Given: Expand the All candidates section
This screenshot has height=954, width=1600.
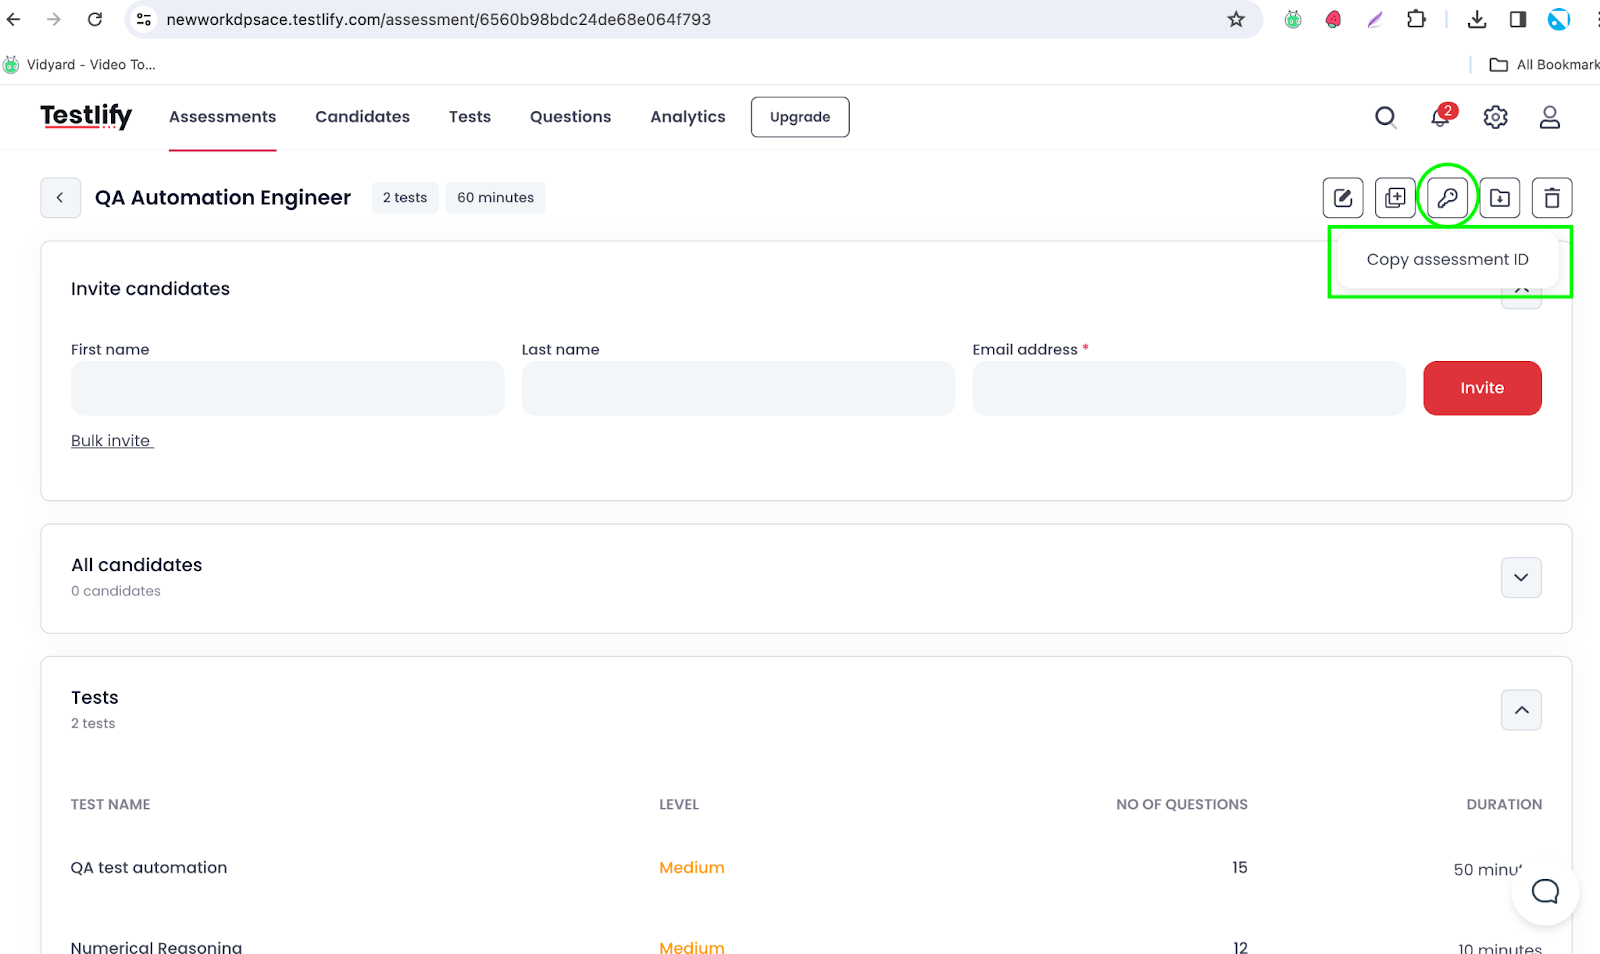Looking at the screenshot, I should pyautogui.click(x=1520, y=577).
